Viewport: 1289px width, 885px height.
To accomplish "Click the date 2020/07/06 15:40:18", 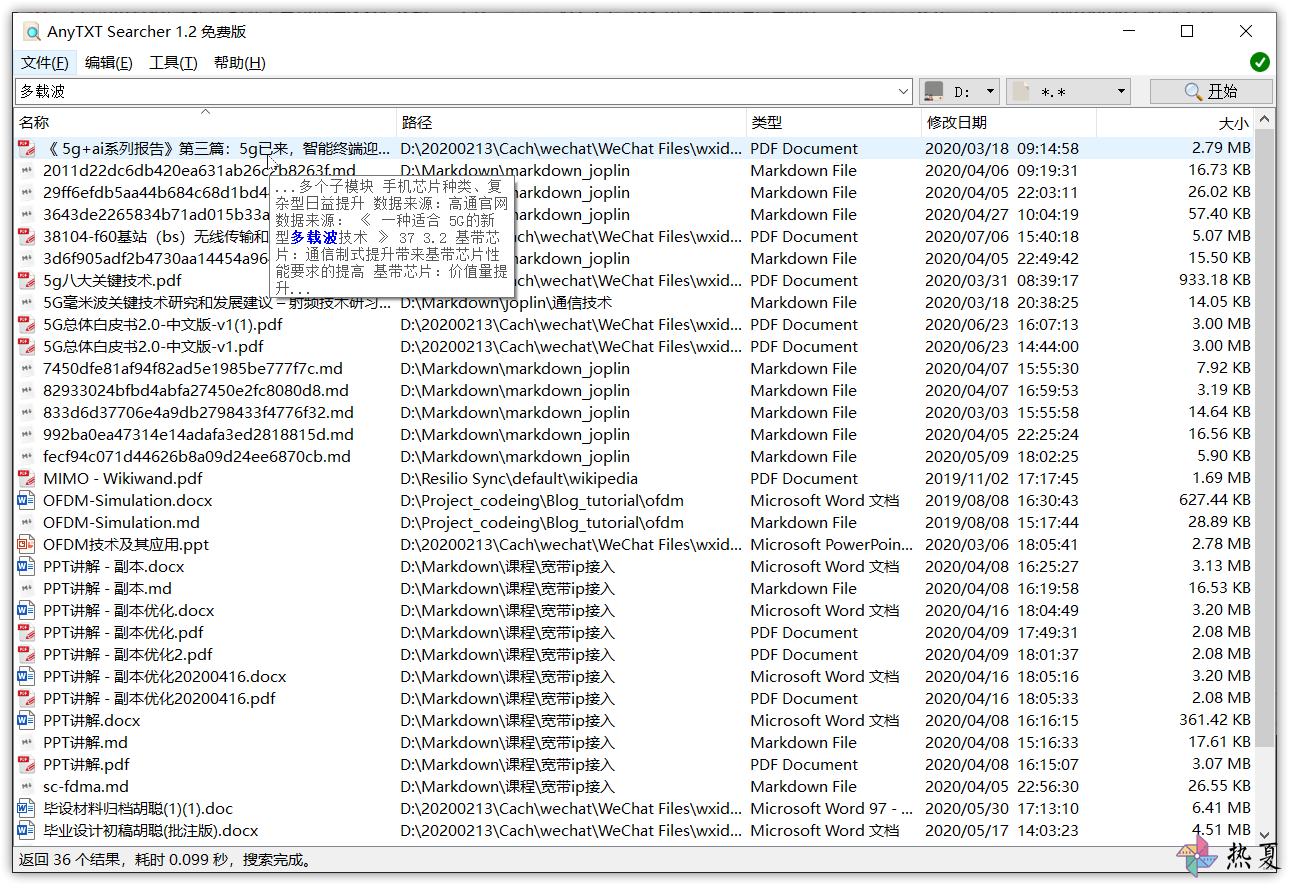I will click(x=1002, y=237).
